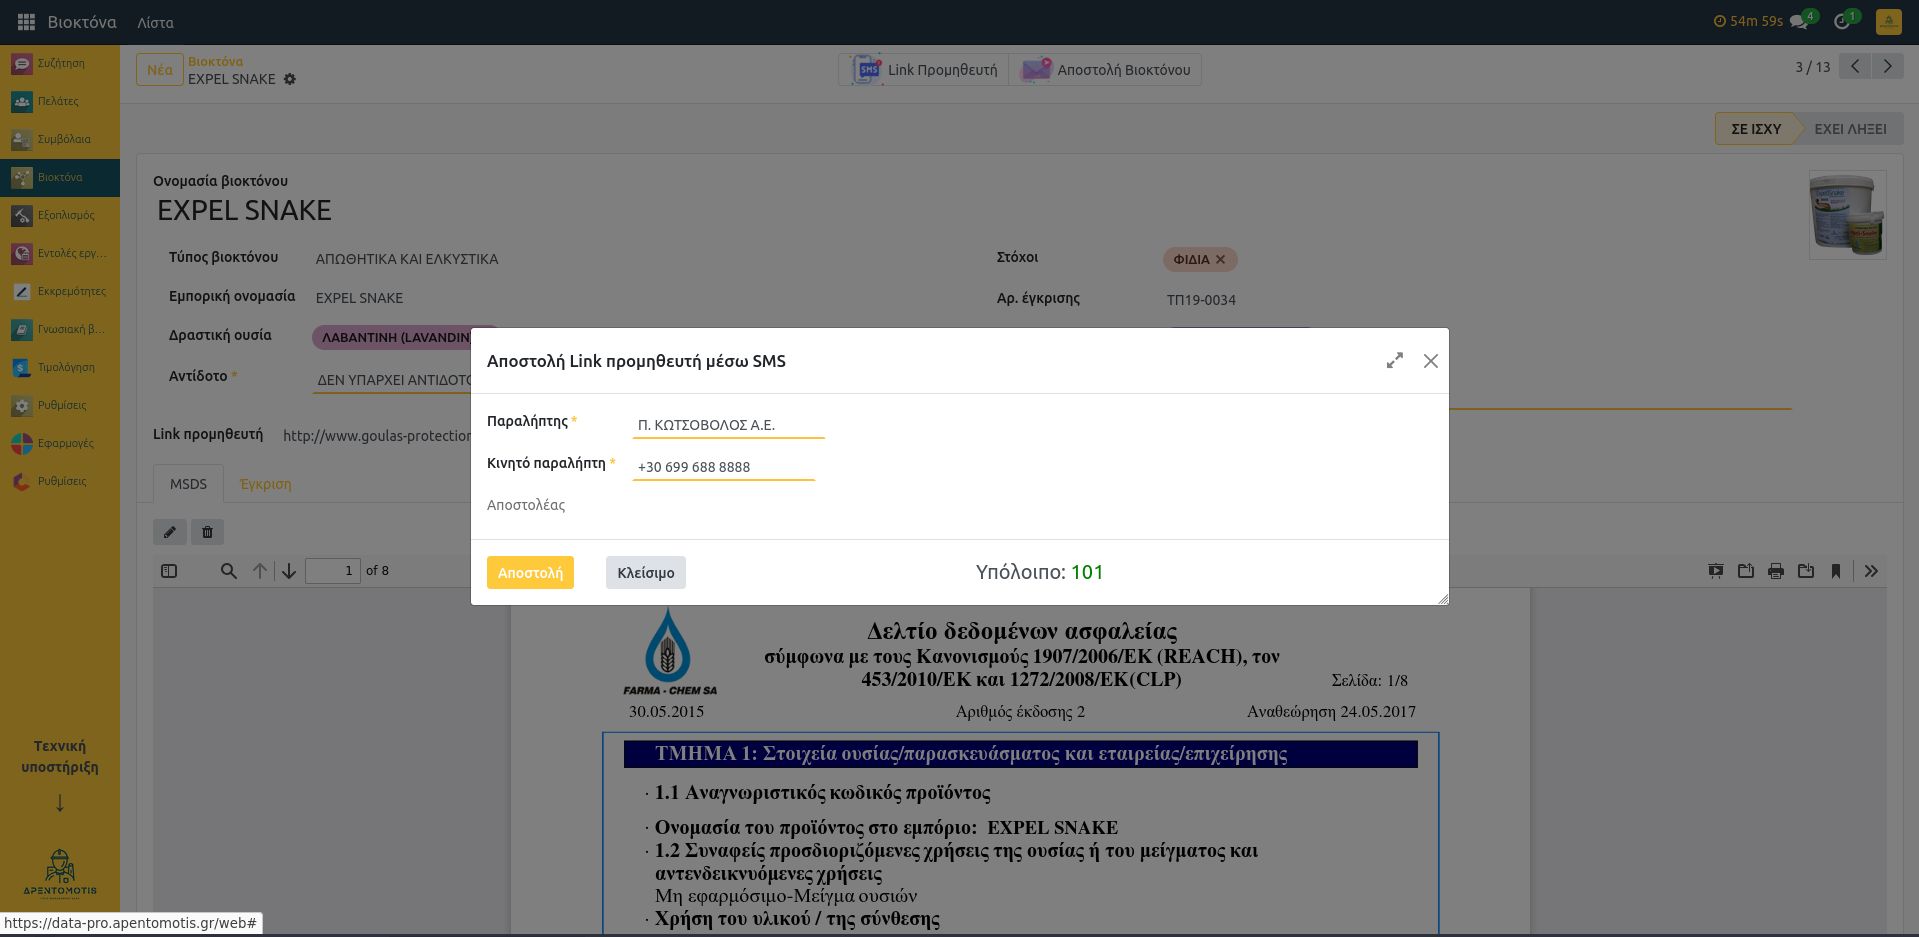Image resolution: width=1919 pixels, height=937 pixels.
Task: Open Εντολές εργ... in the sidebar
Action: click(x=60, y=253)
